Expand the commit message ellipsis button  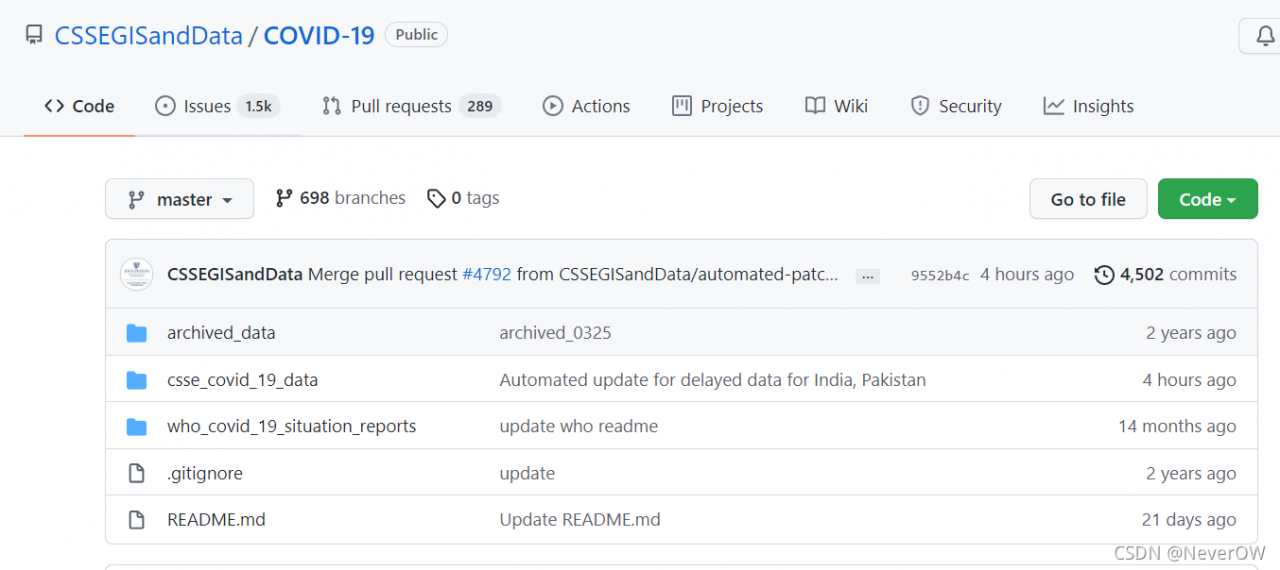(867, 276)
